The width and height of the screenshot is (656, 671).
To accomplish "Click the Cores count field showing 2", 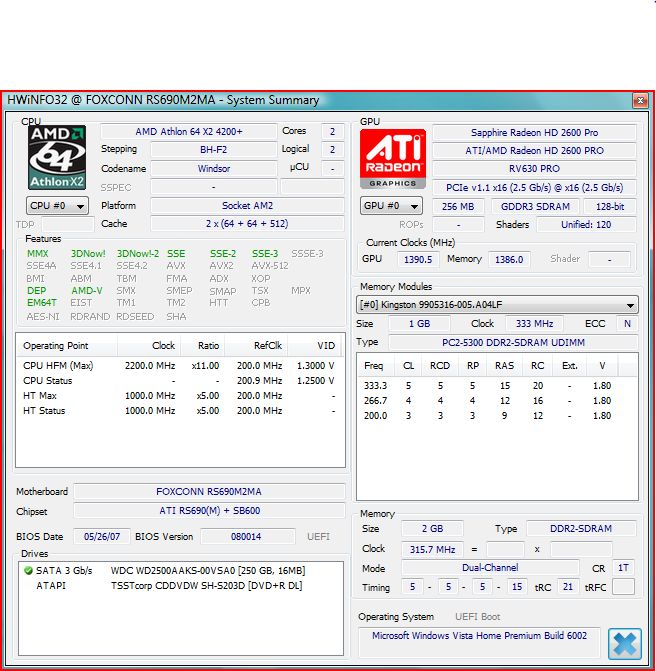I will tap(332, 131).
